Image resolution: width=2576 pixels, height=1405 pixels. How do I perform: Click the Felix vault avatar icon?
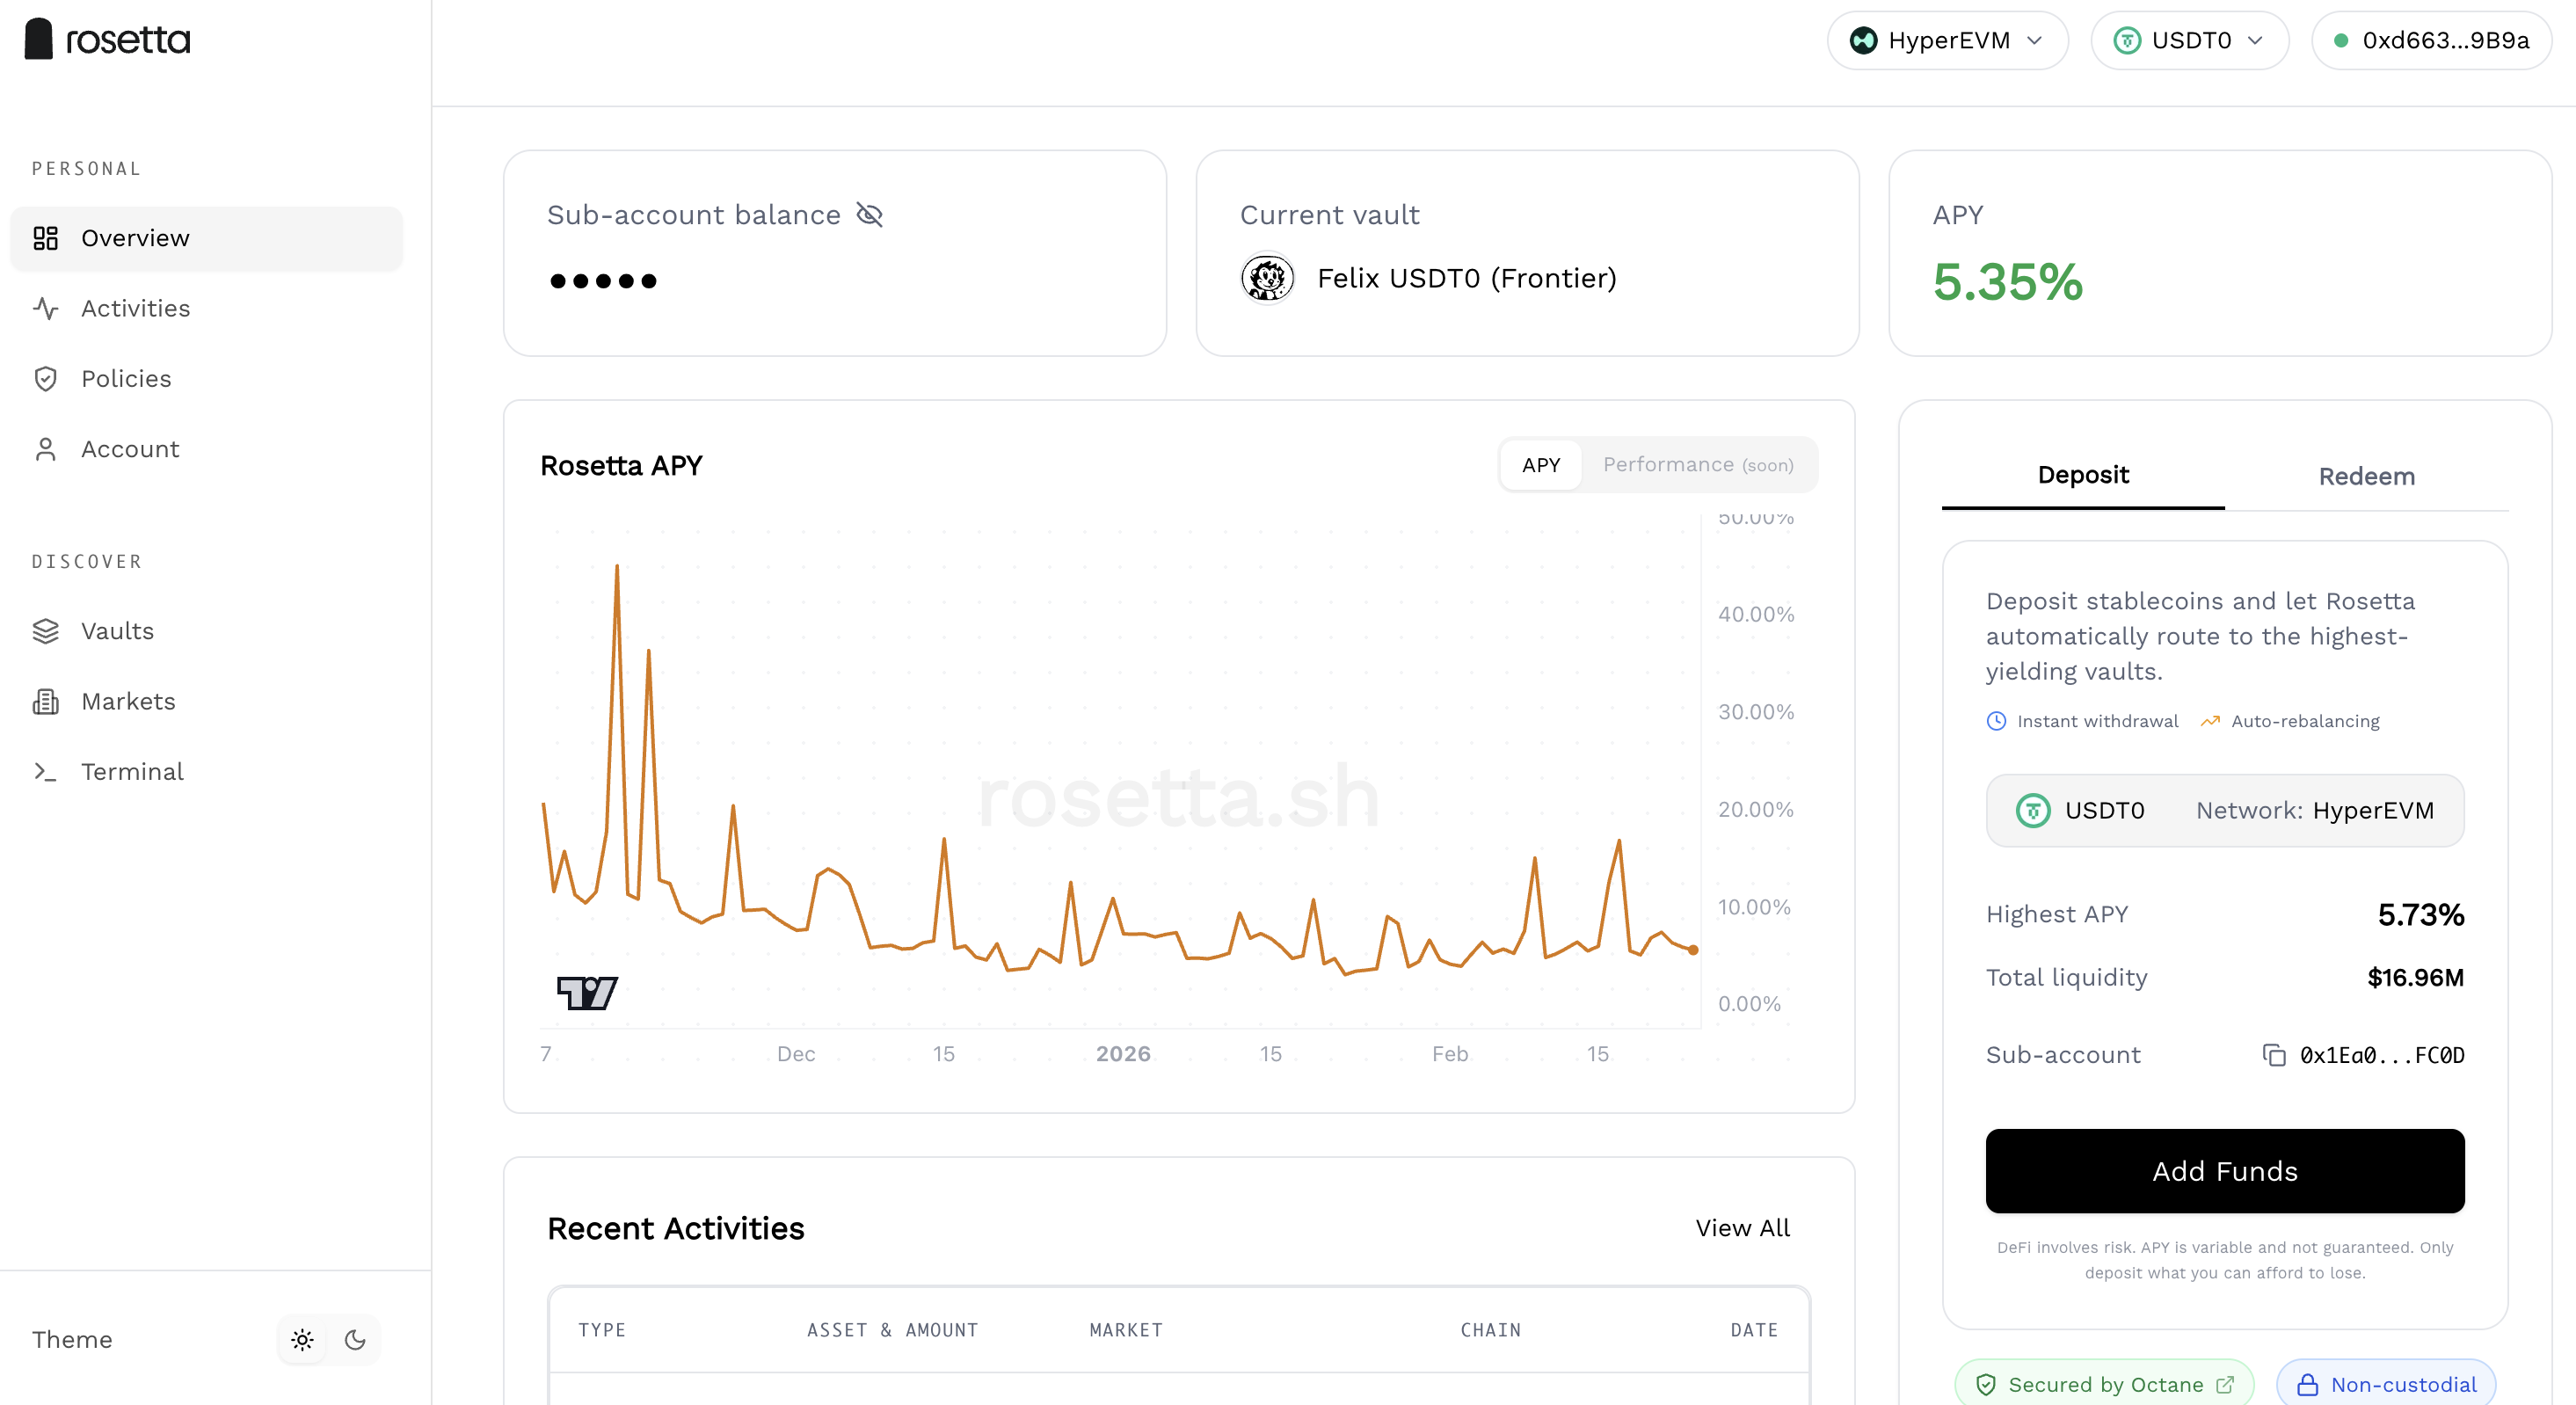(1267, 278)
